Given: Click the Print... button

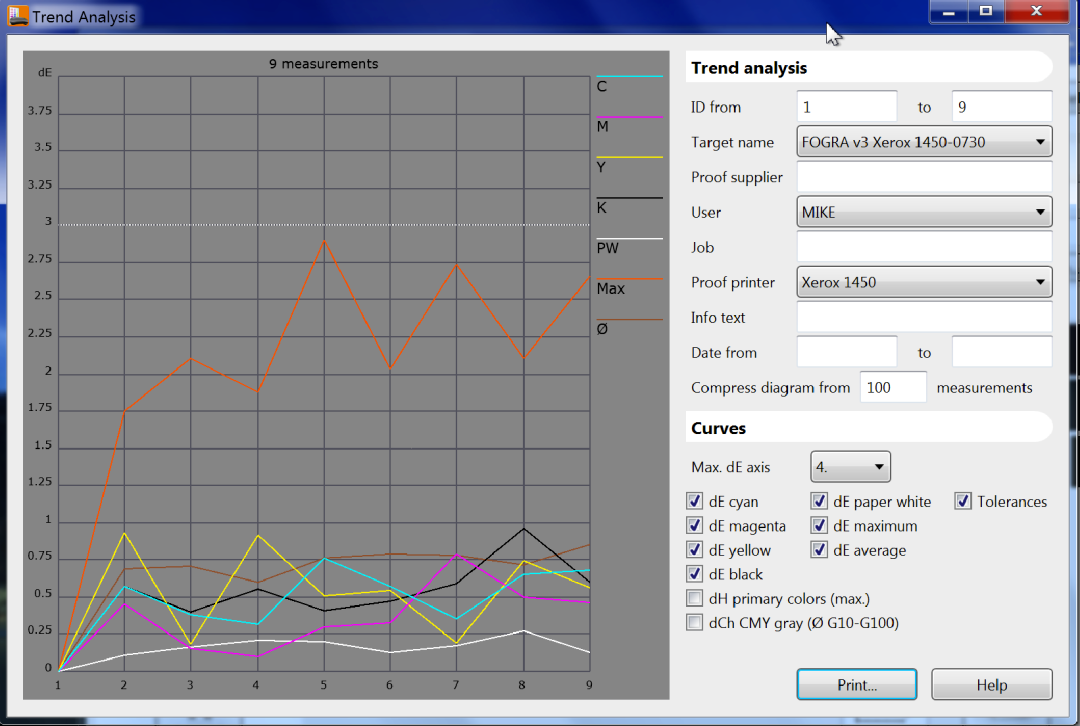Looking at the screenshot, I should [x=857, y=685].
